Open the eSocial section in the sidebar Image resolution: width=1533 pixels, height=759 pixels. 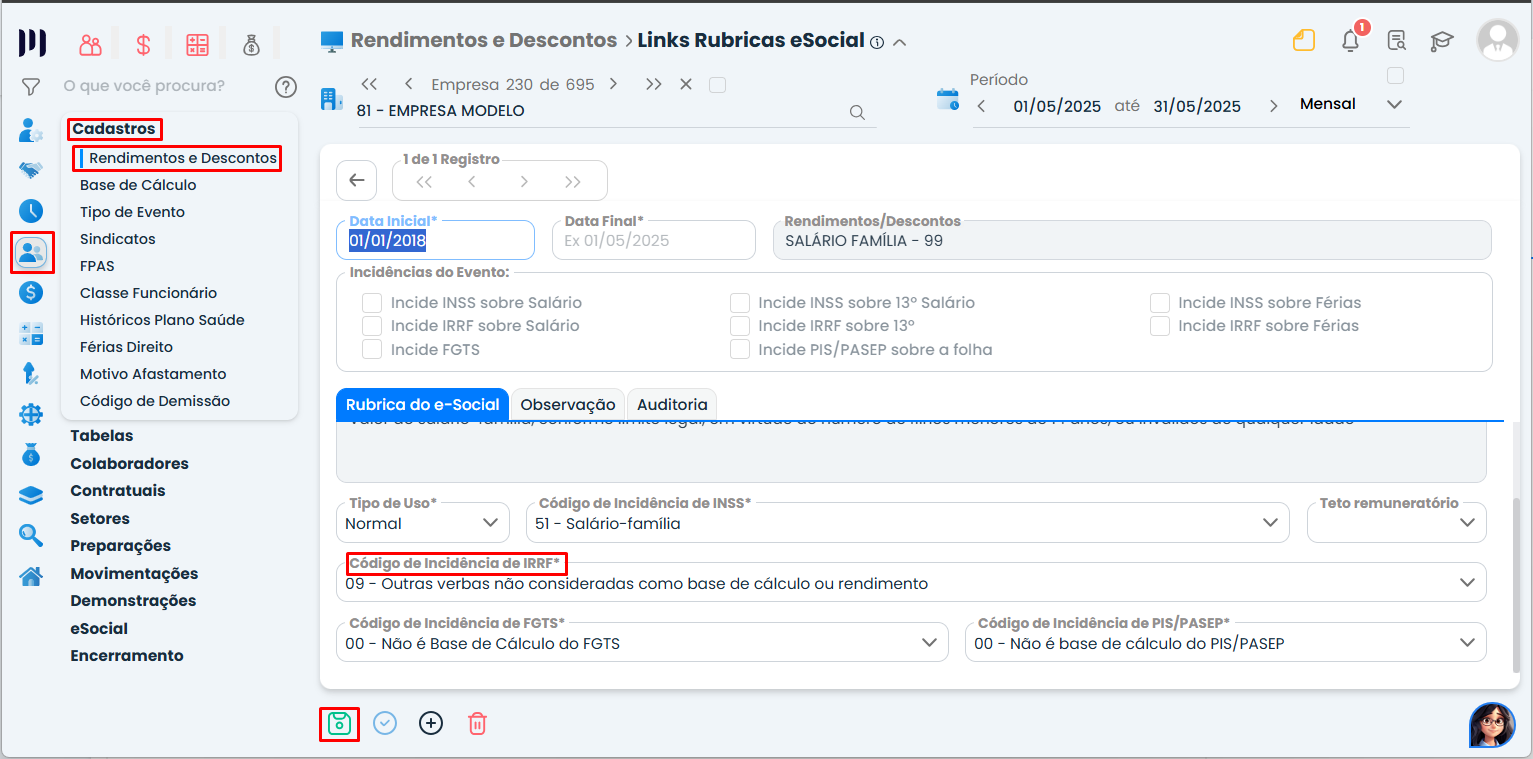point(99,629)
